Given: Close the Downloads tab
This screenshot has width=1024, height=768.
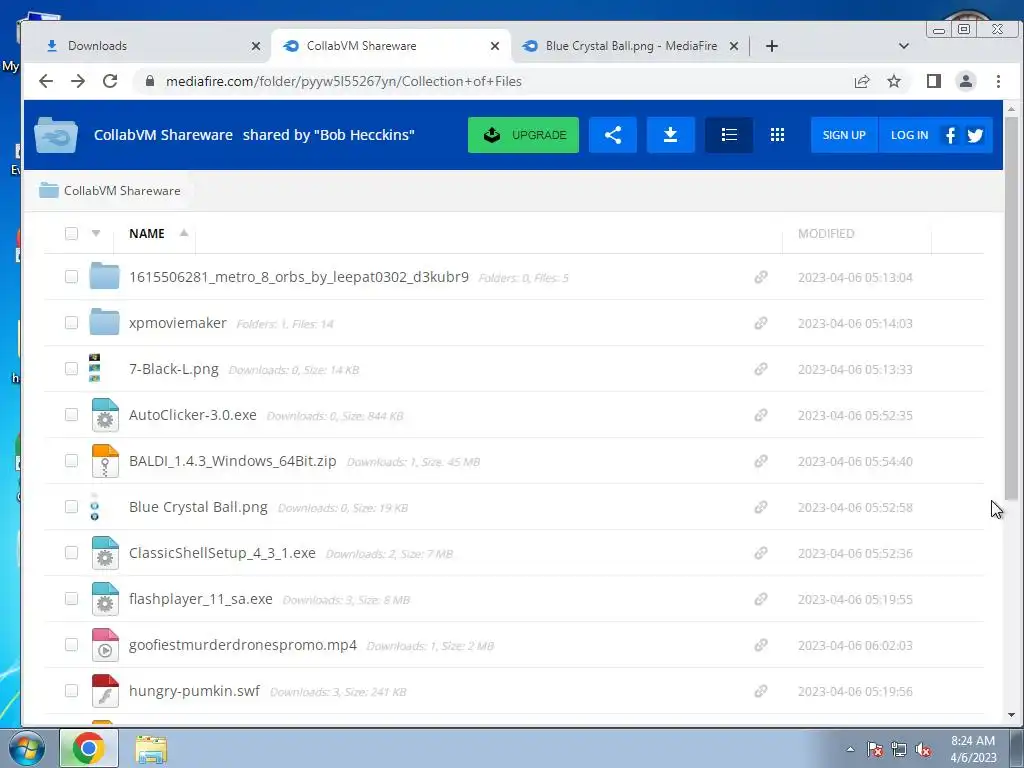Looking at the screenshot, I should pyautogui.click(x=256, y=46).
